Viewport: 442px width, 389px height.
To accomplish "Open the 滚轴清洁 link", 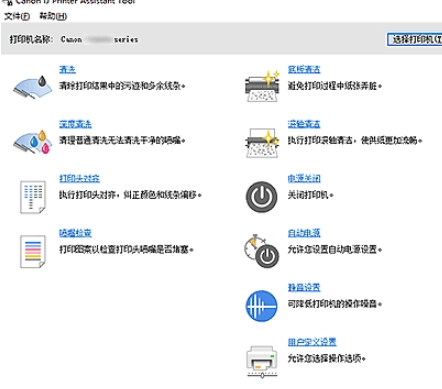I will 304,124.
